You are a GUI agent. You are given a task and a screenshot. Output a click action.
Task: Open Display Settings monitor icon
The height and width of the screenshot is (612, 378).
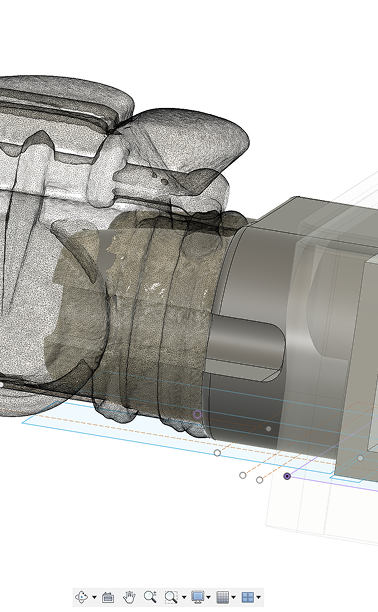[x=198, y=597]
